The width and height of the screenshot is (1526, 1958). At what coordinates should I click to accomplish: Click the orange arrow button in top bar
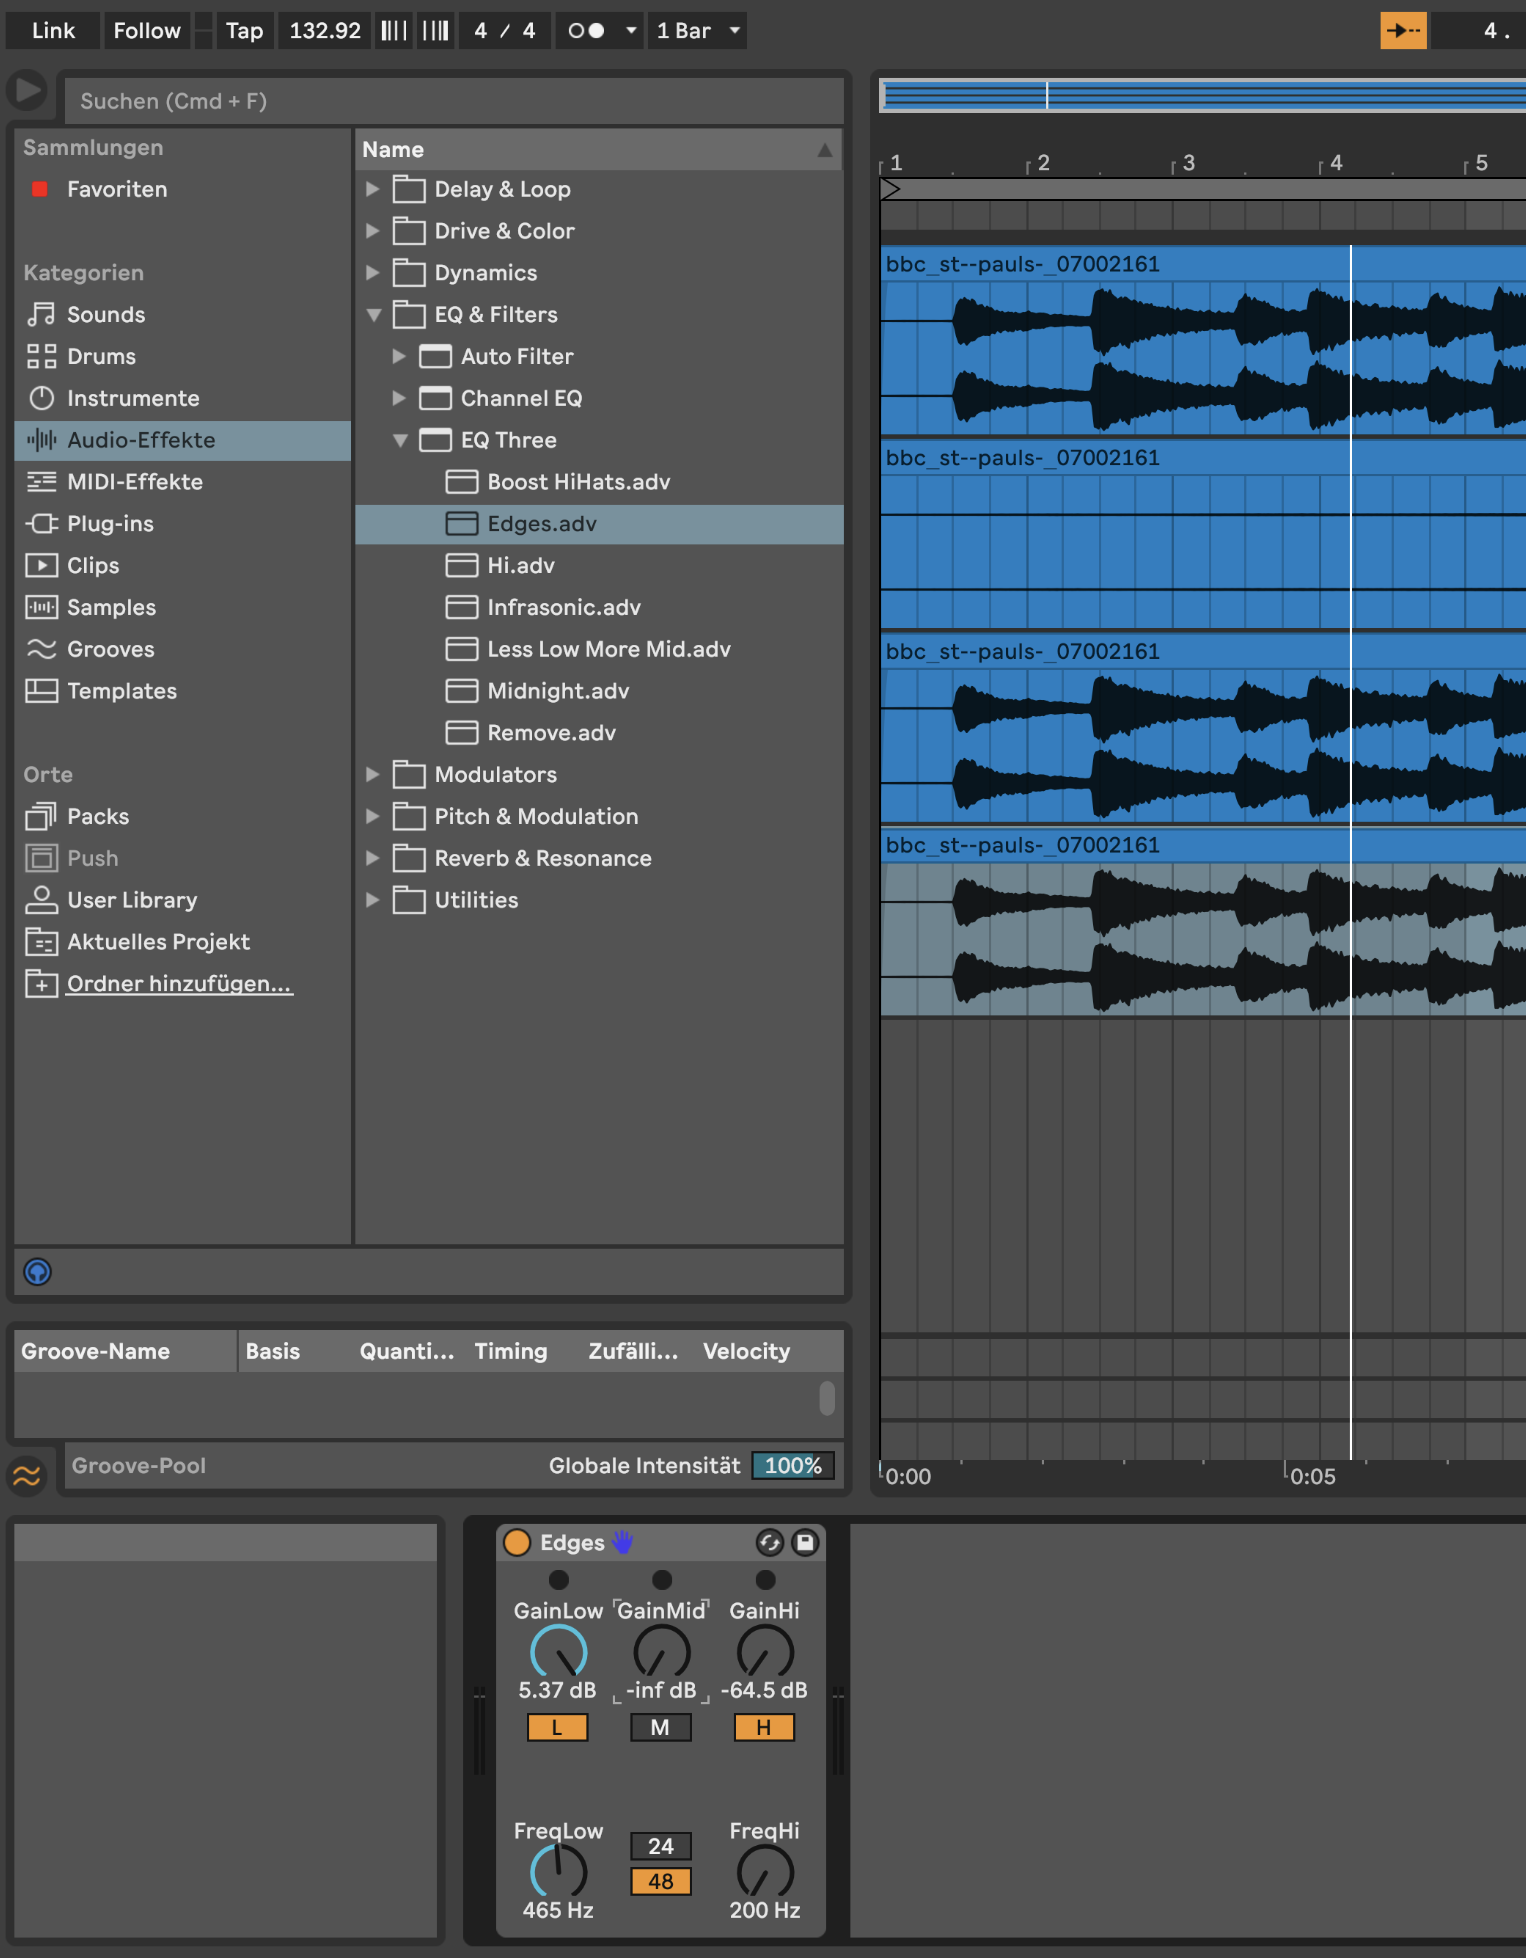(1403, 30)
